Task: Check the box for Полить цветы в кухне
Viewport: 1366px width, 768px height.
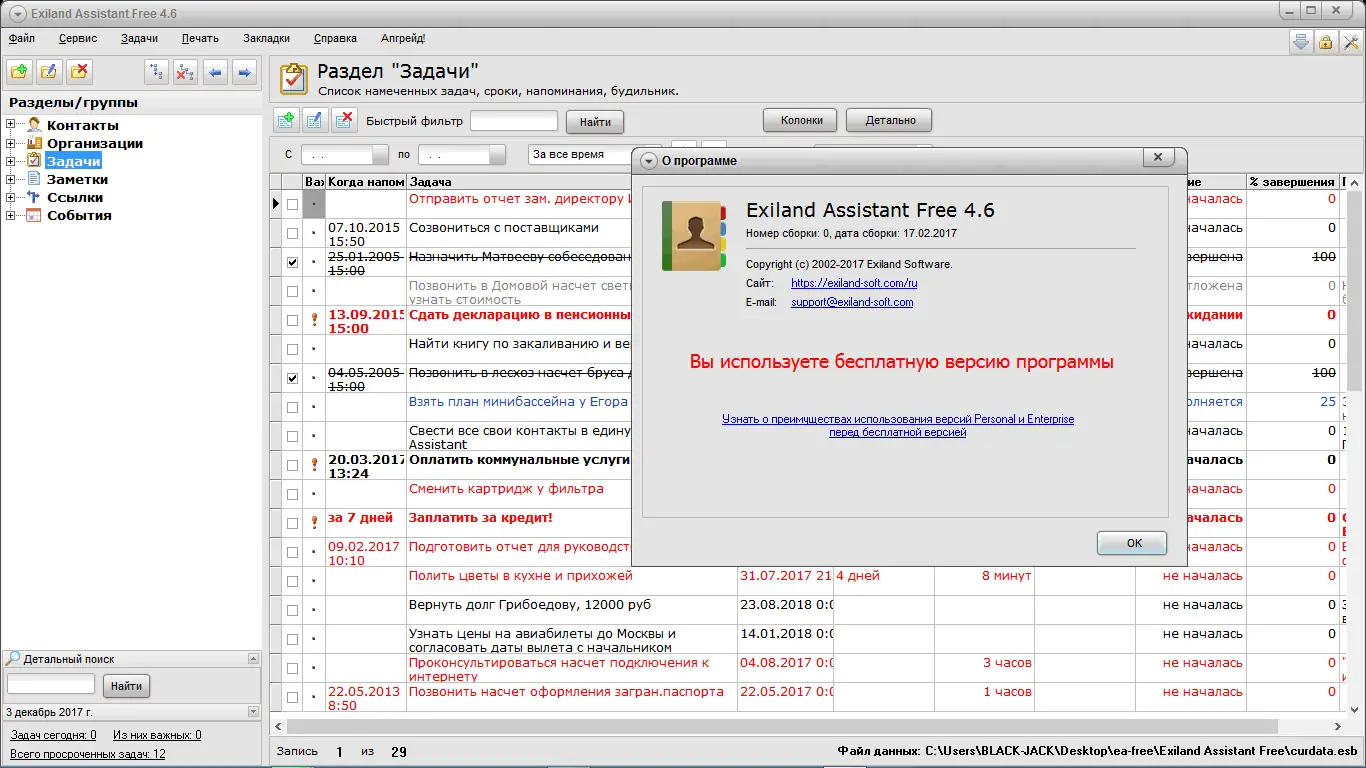Action: [292, 581]
